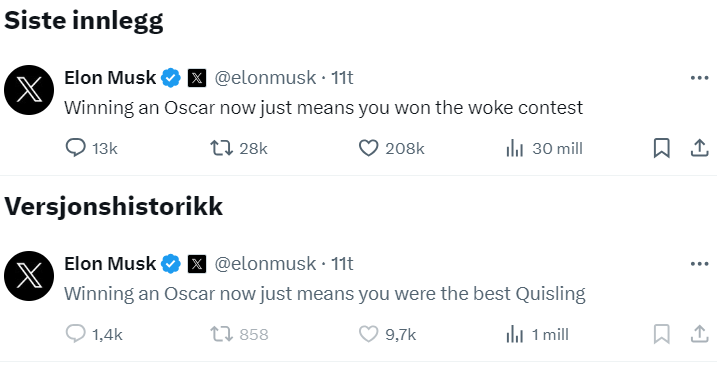Share the Quisling version post

pos(699,334)
